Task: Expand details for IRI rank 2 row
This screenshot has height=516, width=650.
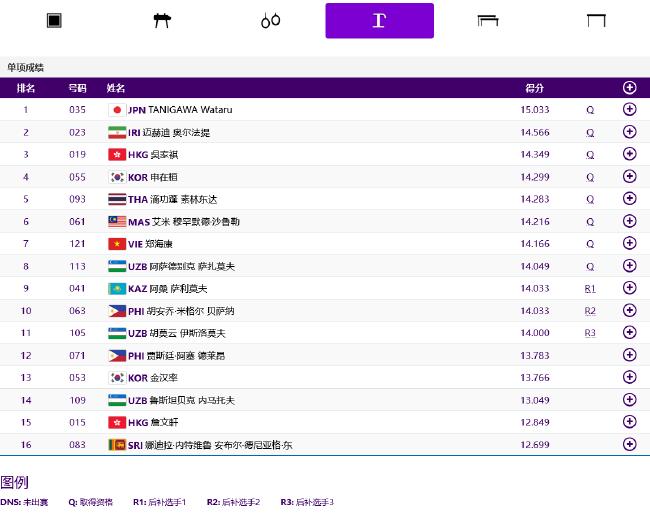Action: [629, 132]
